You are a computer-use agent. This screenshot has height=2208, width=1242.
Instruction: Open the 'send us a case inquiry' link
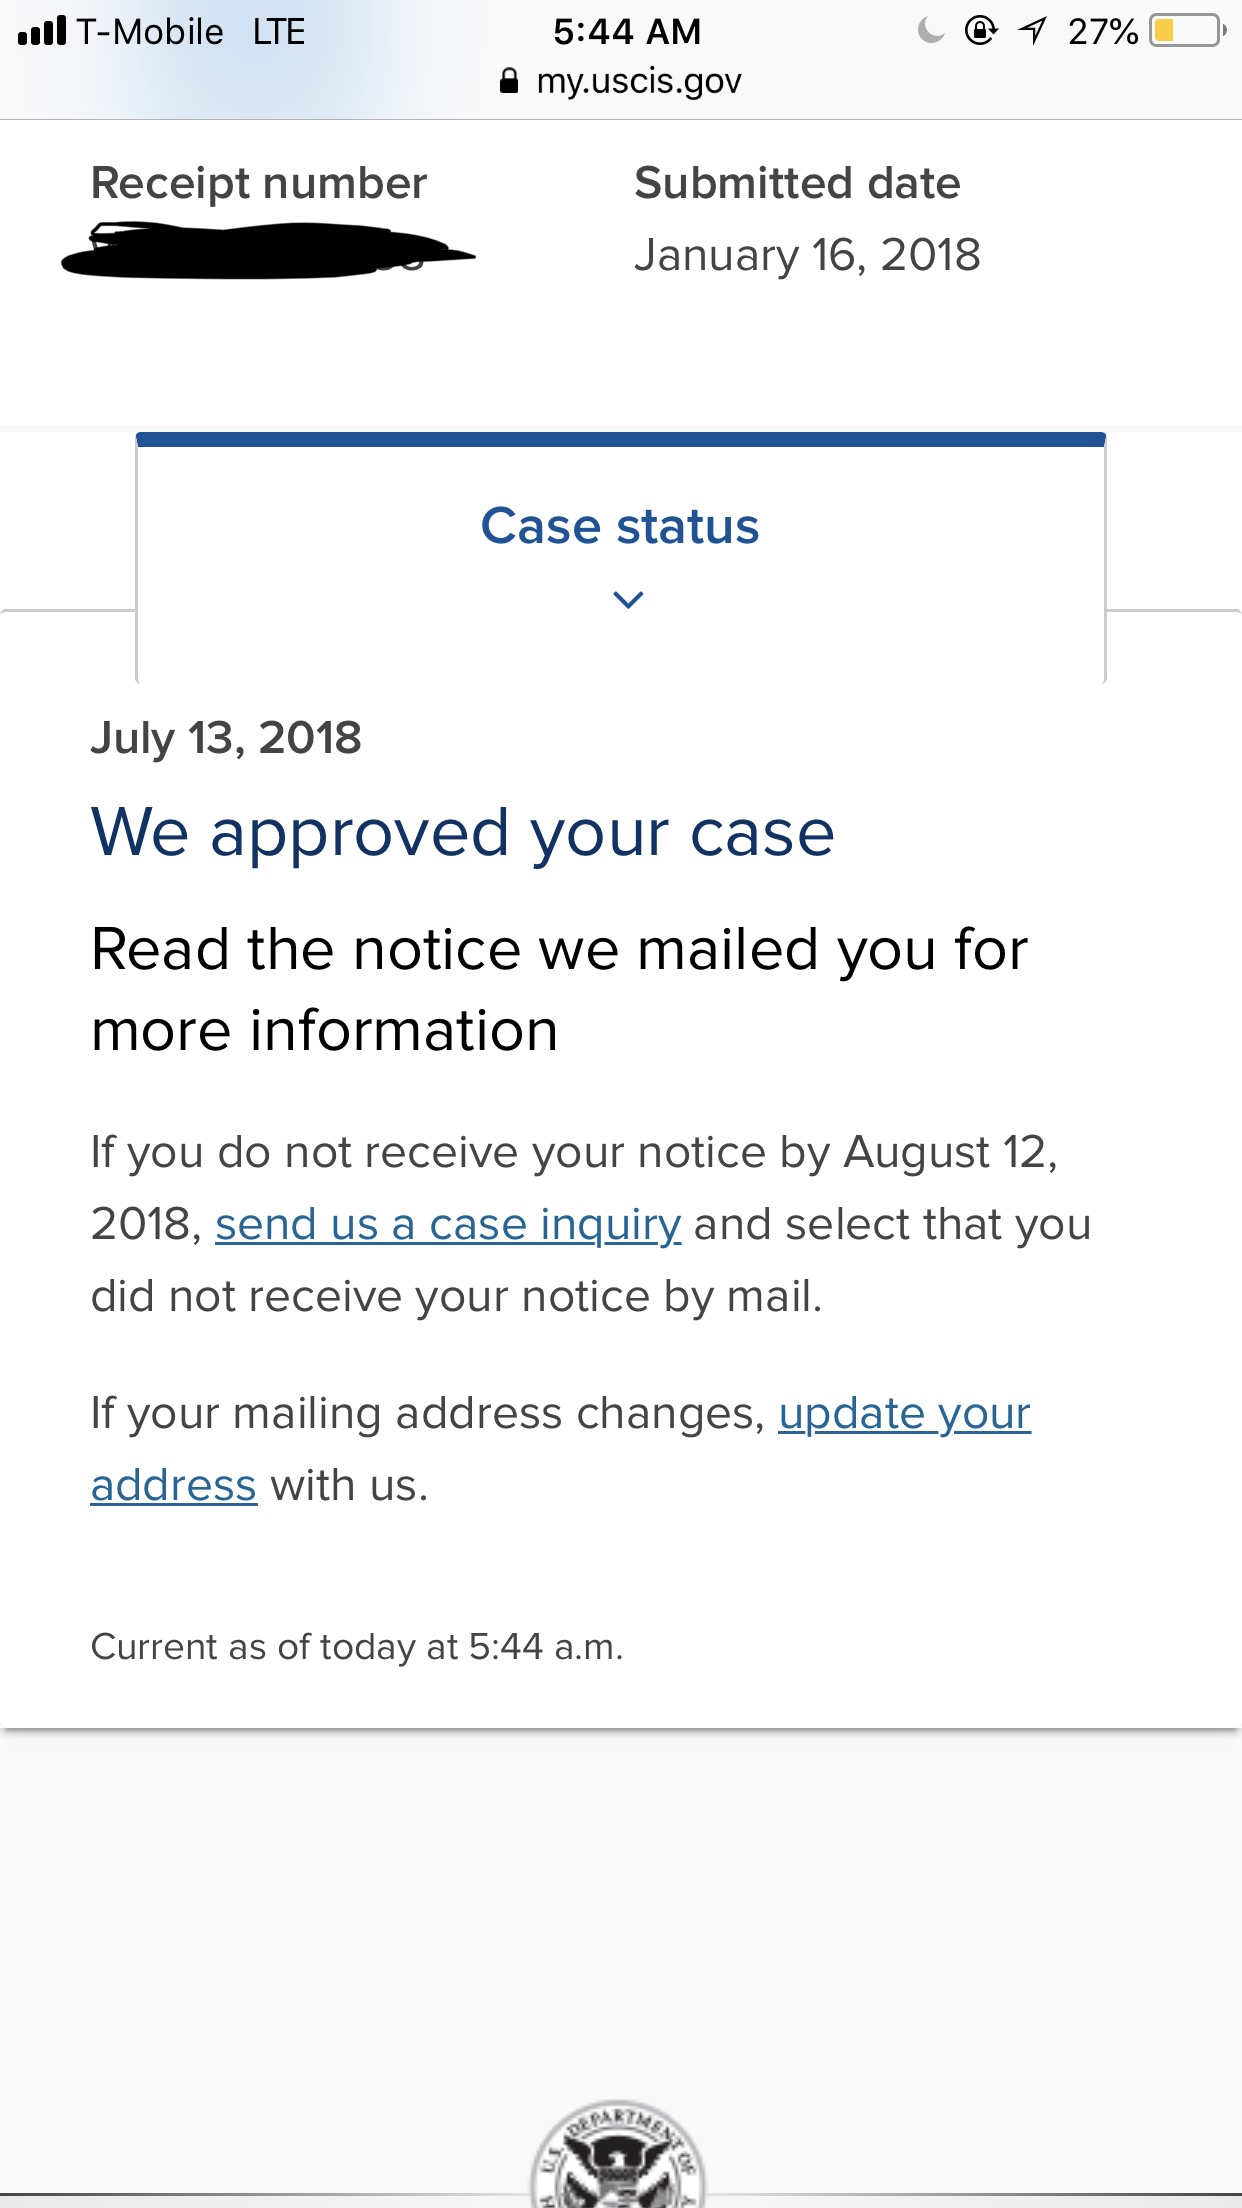coord(448,1224)
